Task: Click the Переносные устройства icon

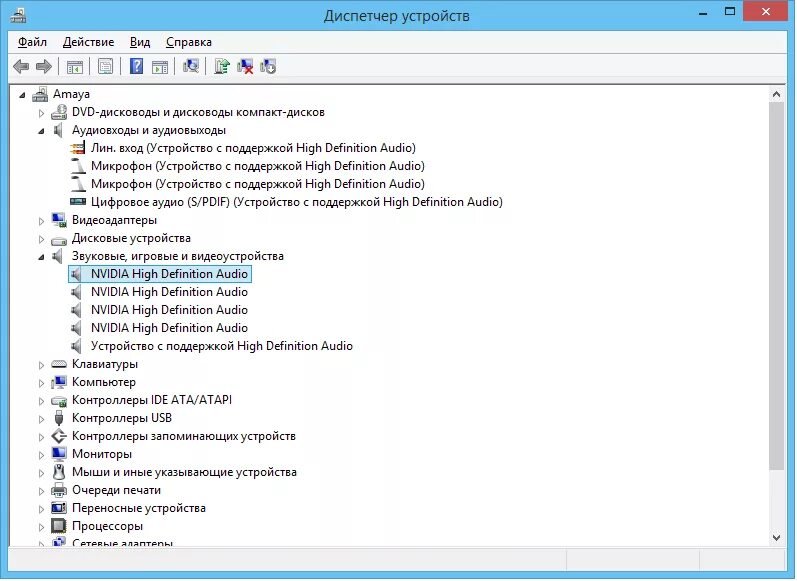Action: tap(59, 508)
